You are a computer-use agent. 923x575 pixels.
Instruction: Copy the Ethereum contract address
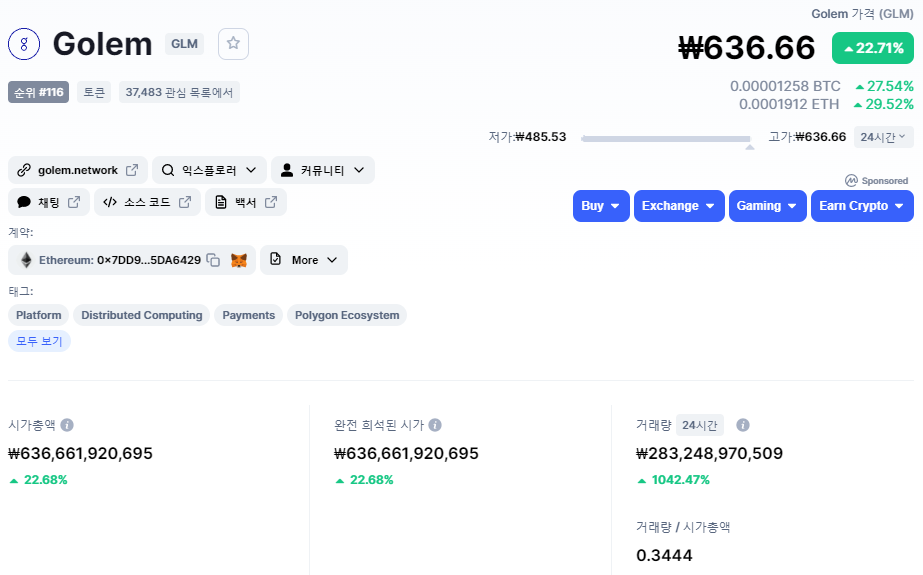click(213, 260)
